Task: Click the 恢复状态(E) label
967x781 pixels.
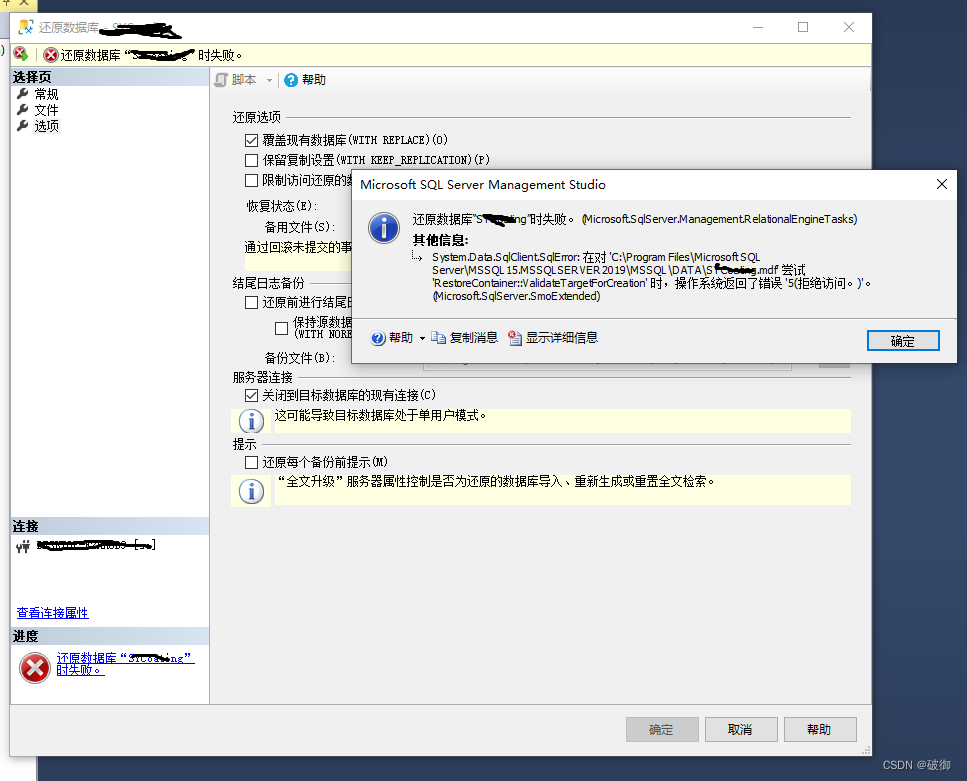Action: tap(282, 206)
